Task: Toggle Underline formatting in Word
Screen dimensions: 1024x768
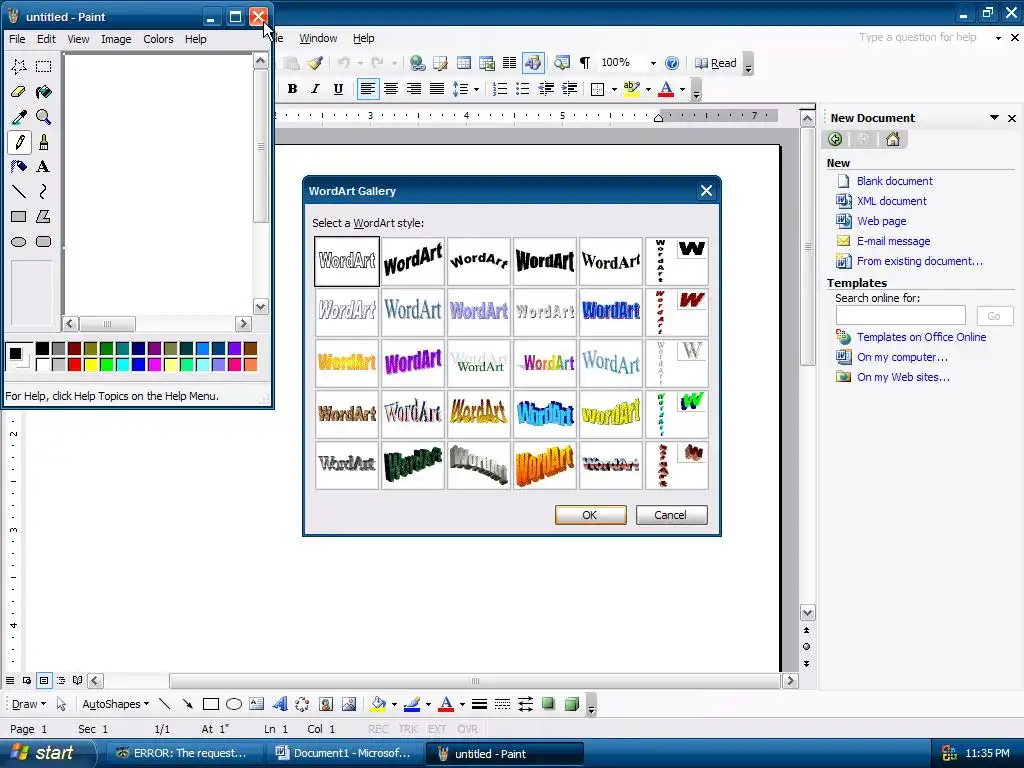Action: (x=338, y=89)
